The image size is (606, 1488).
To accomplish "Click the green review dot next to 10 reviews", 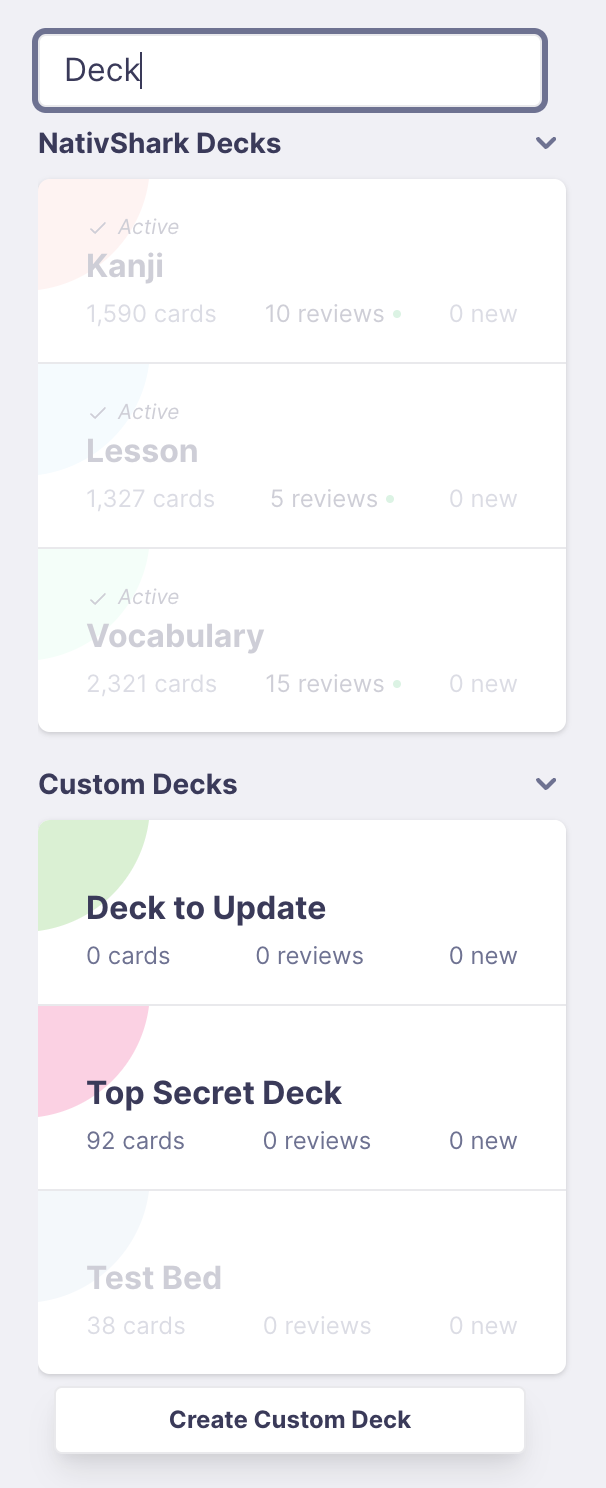I will point(399,313).
